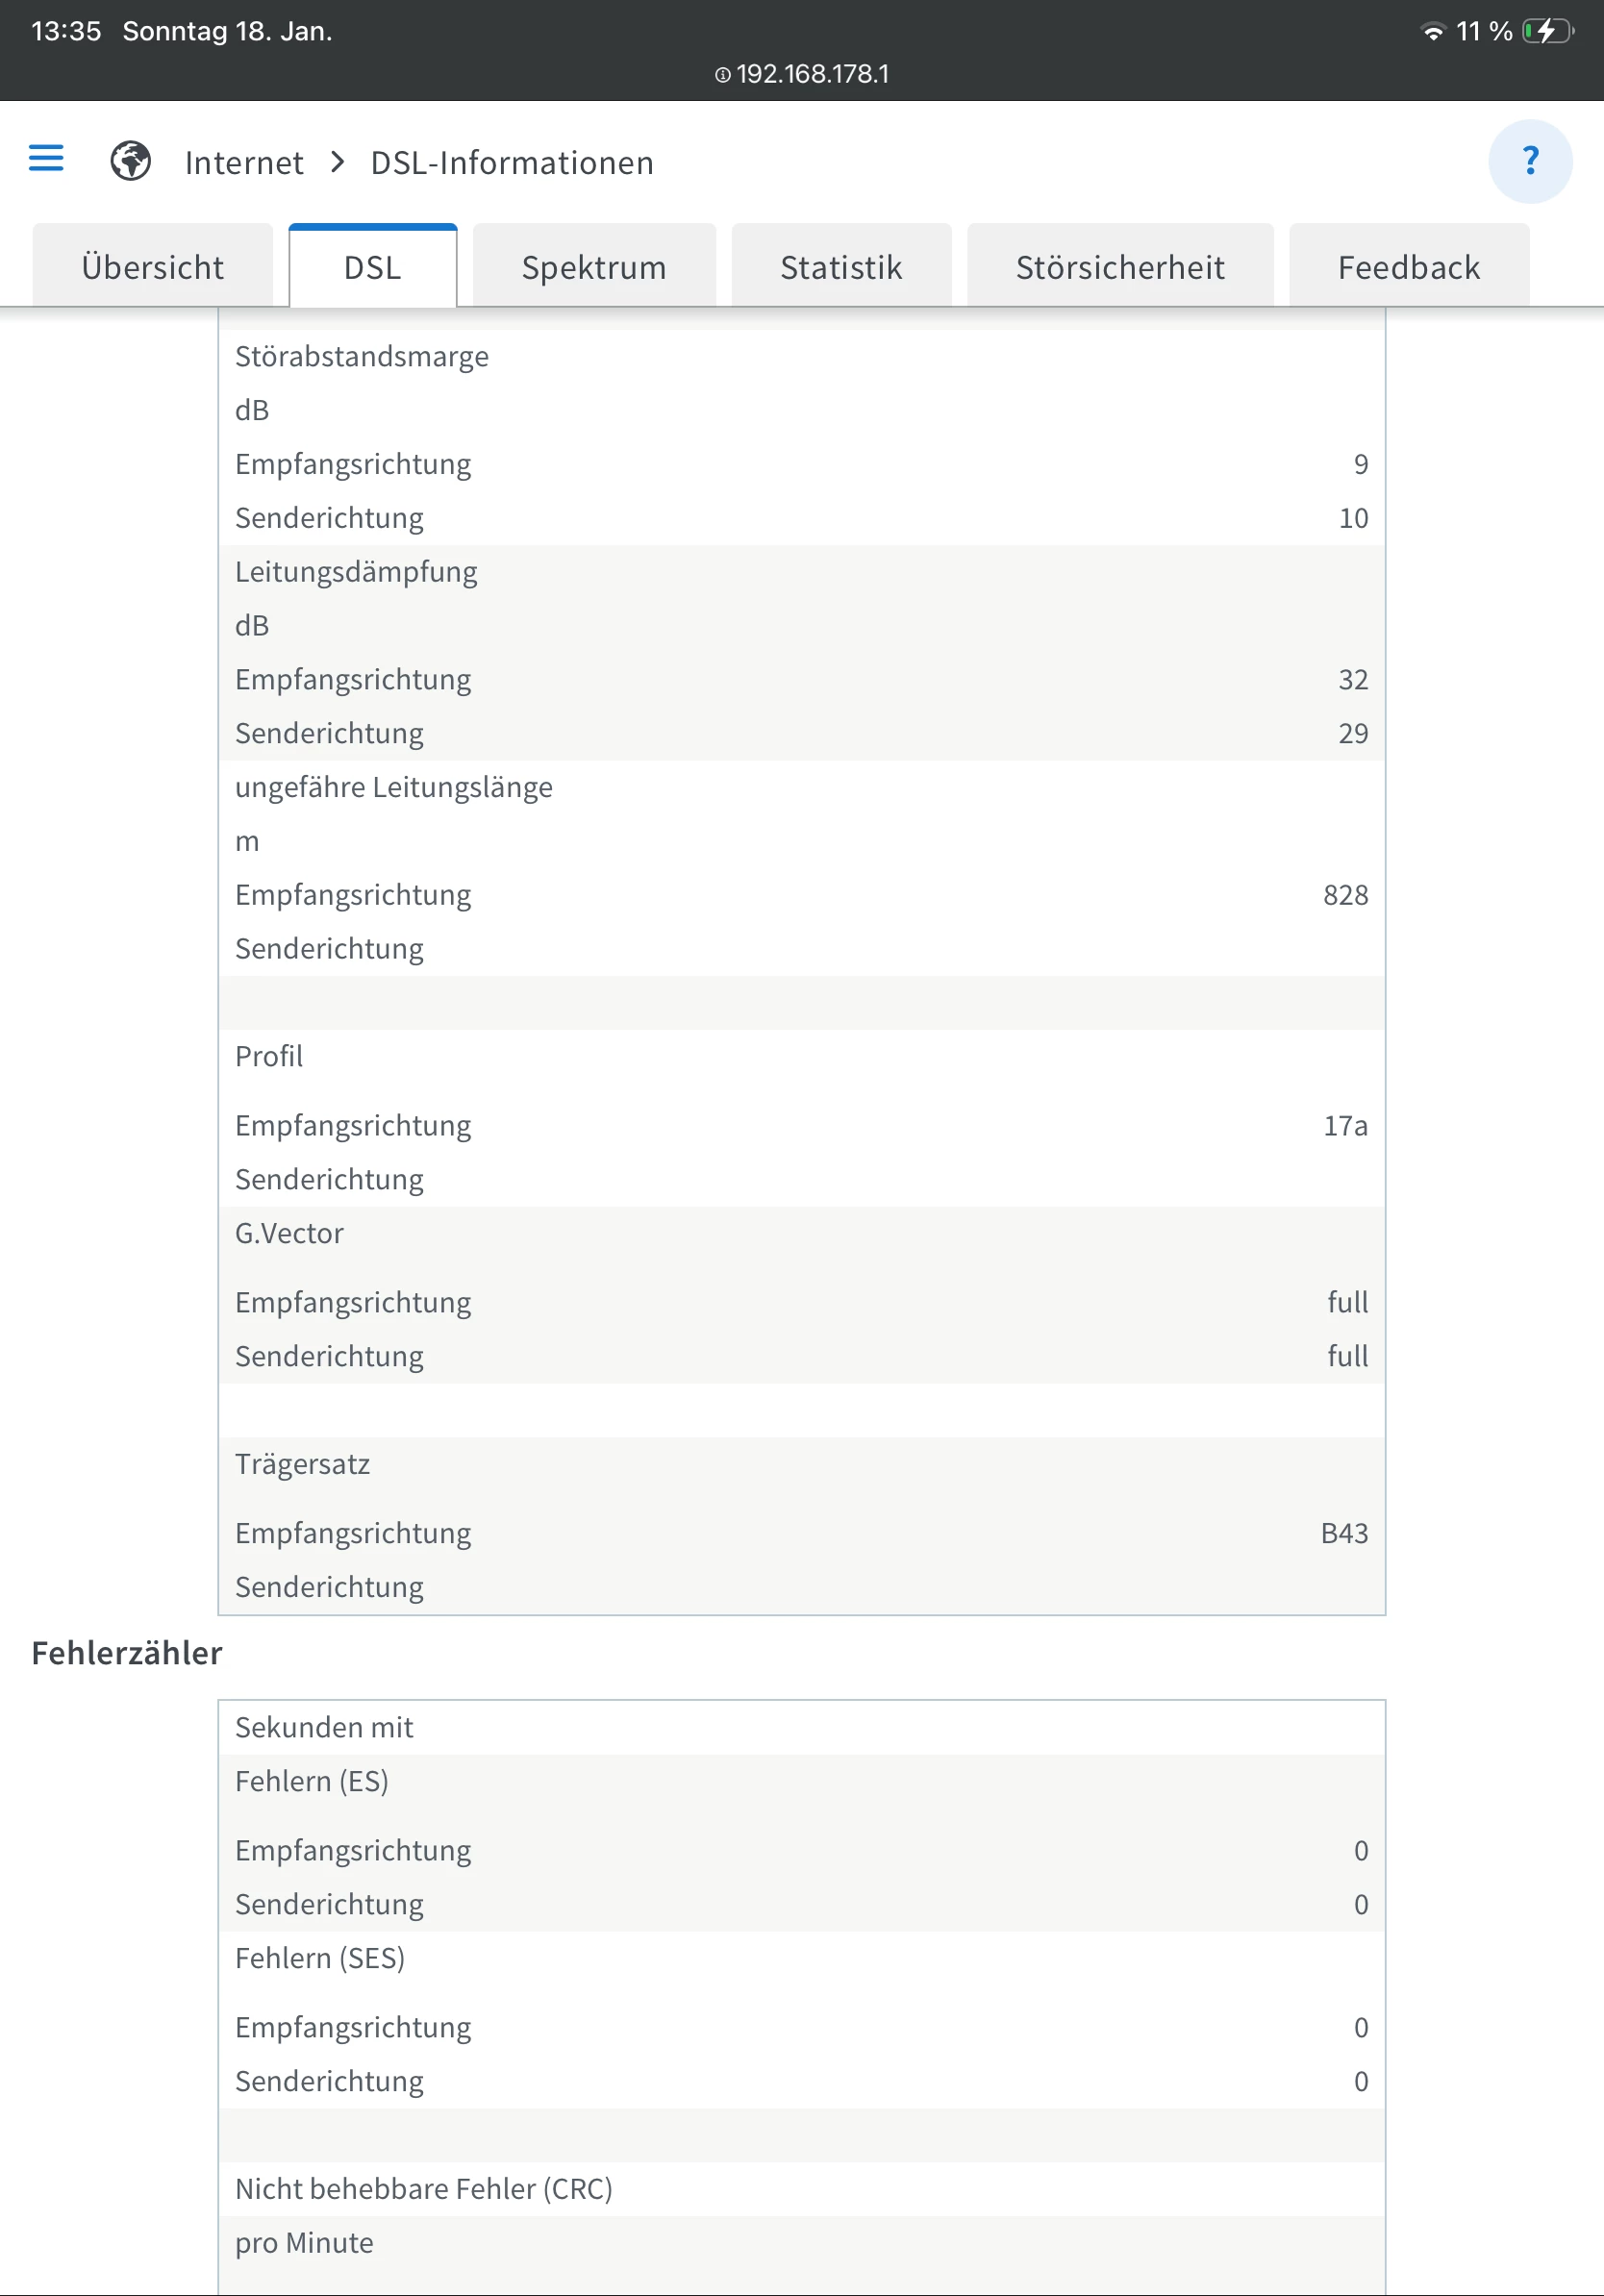Screen dimensions: 1604x2296
Task: Switch to the Übersicht tab
Action: click(x=153, y=267)
